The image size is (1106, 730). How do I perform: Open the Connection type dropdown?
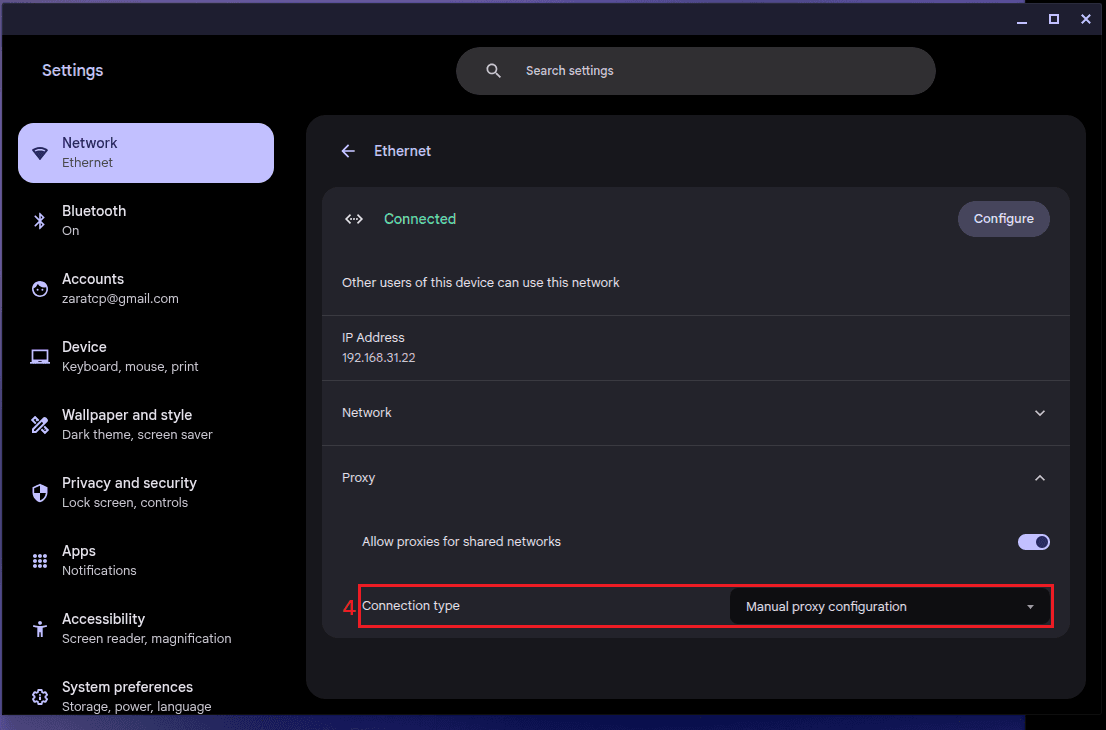(x=889, y=607)
